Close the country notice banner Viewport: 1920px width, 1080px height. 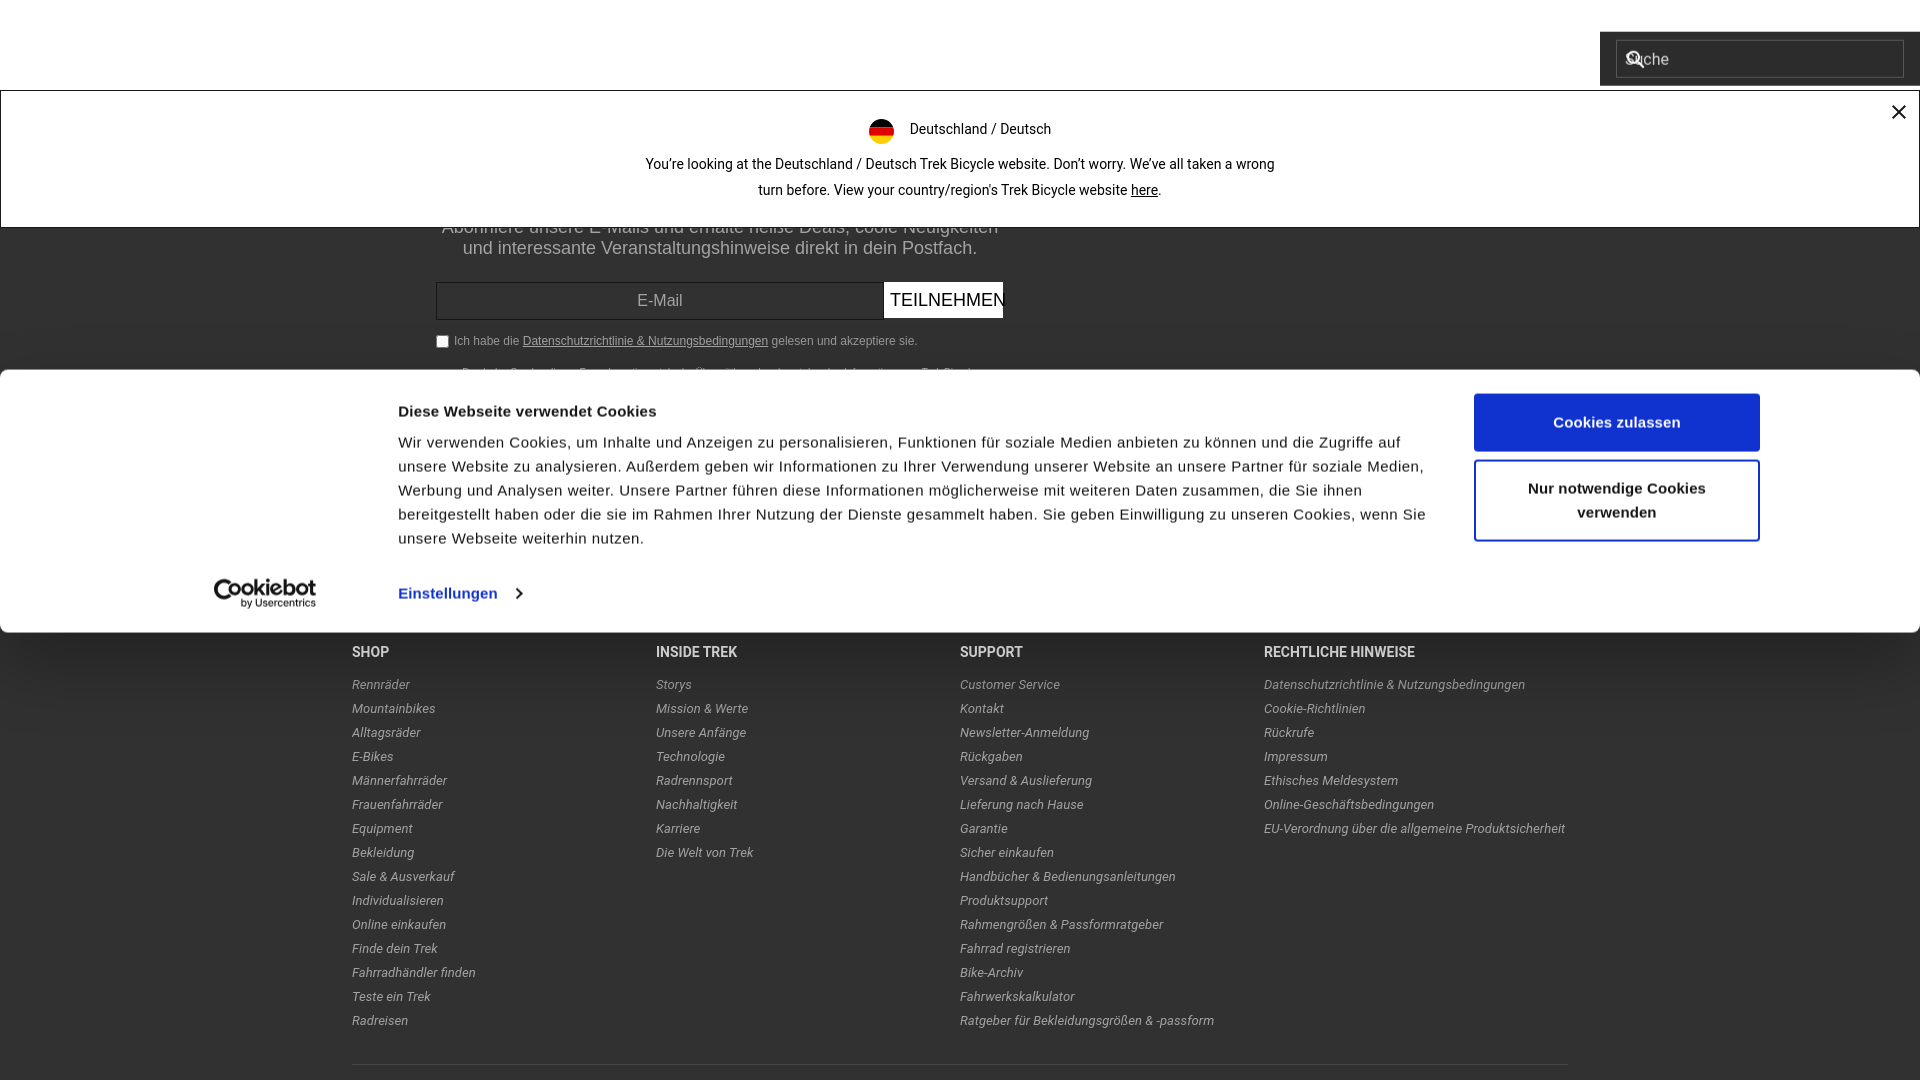tap(1898, 112)
